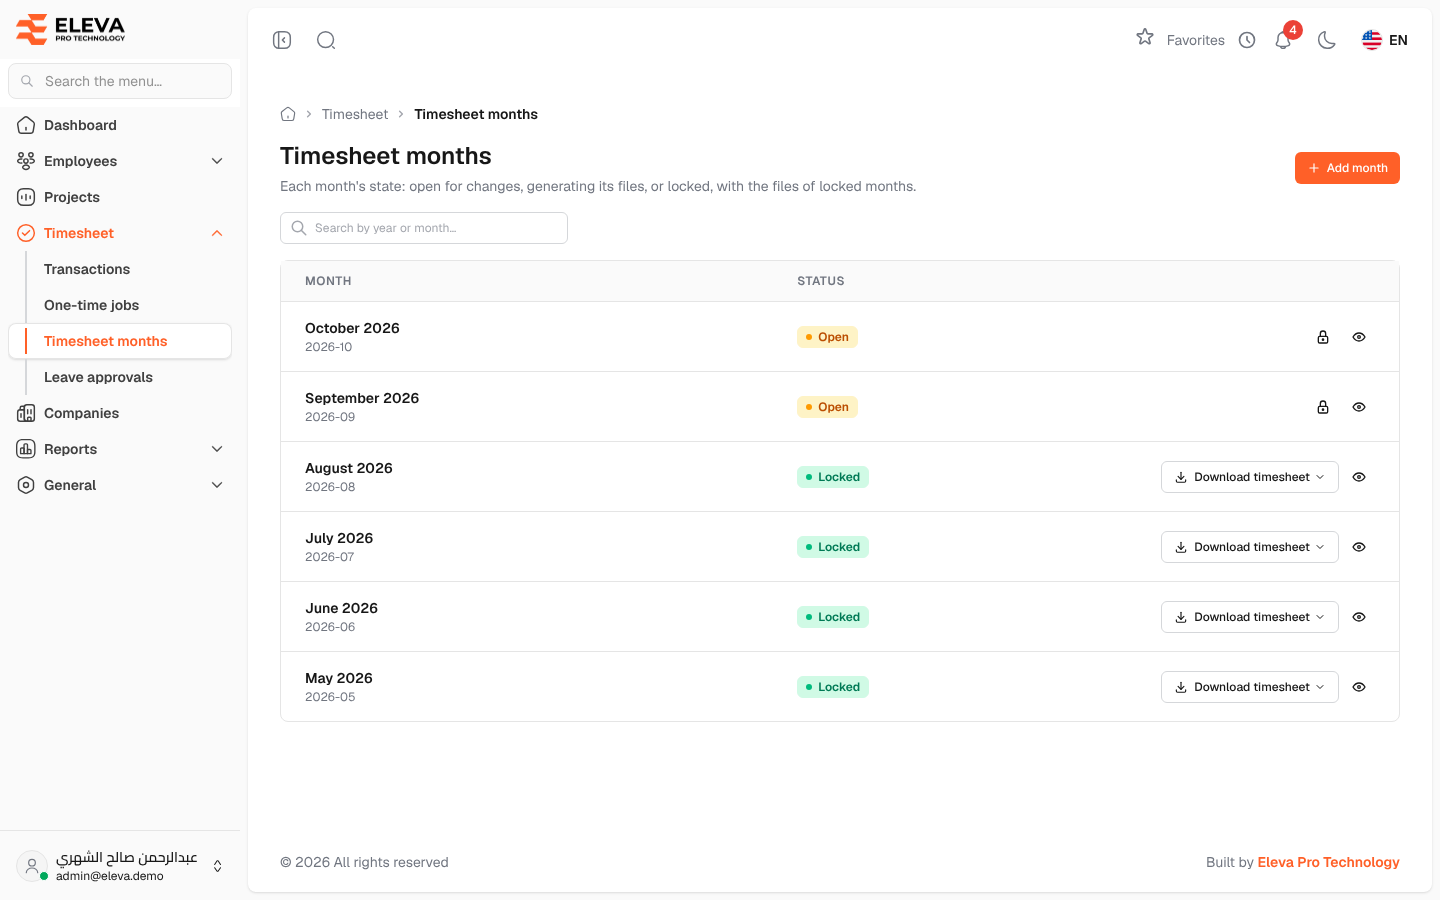Select Timesheet months submenu item
The width and height of the screenshot is (1440, 900).
[x=120, y=341]
